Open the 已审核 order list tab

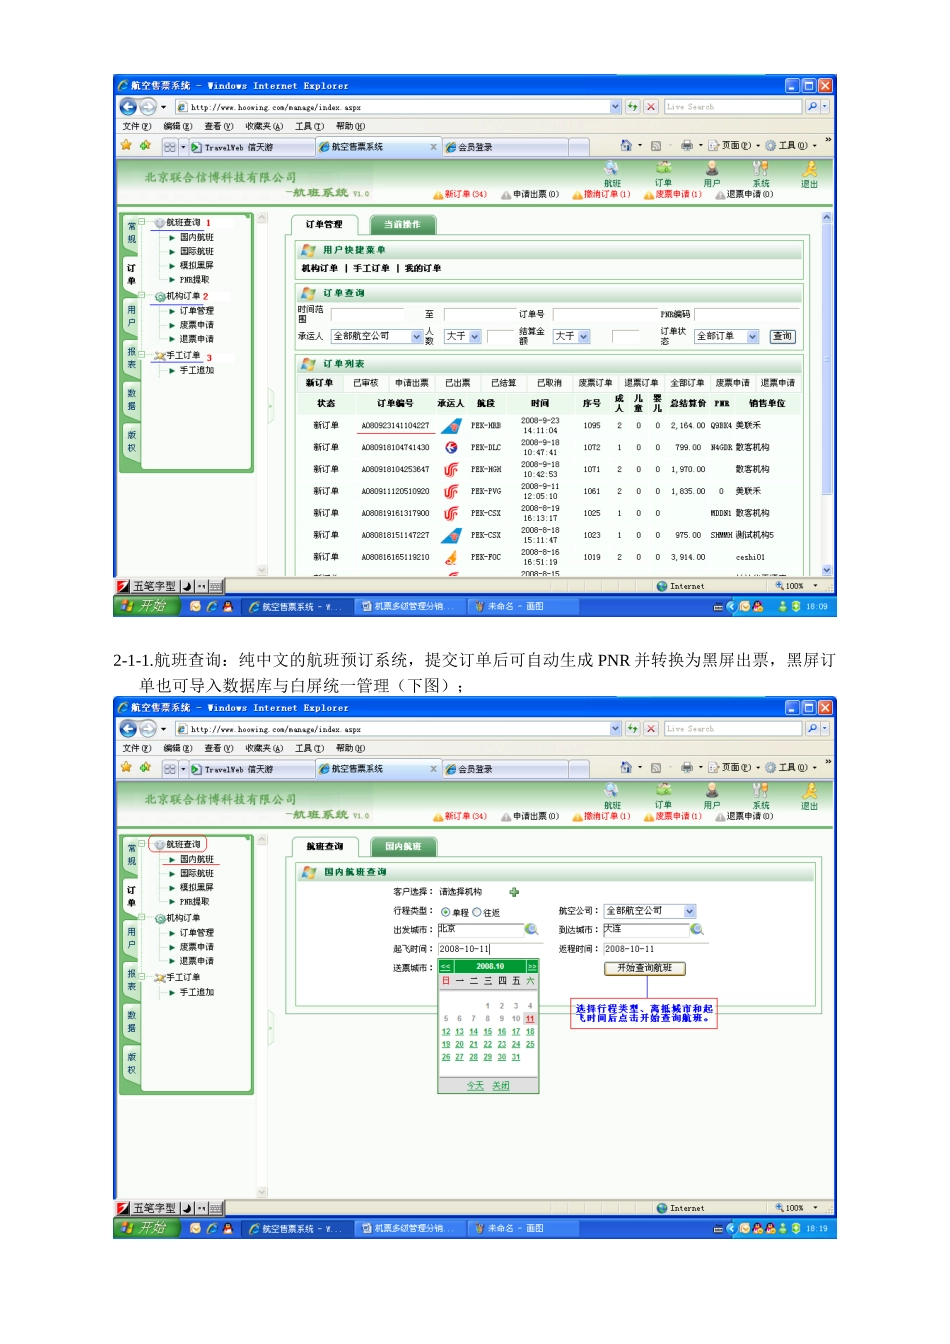pos(366,383)
